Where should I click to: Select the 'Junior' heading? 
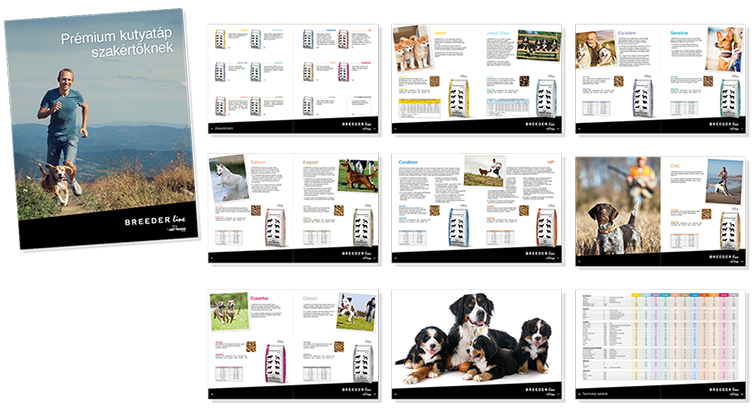440,33
